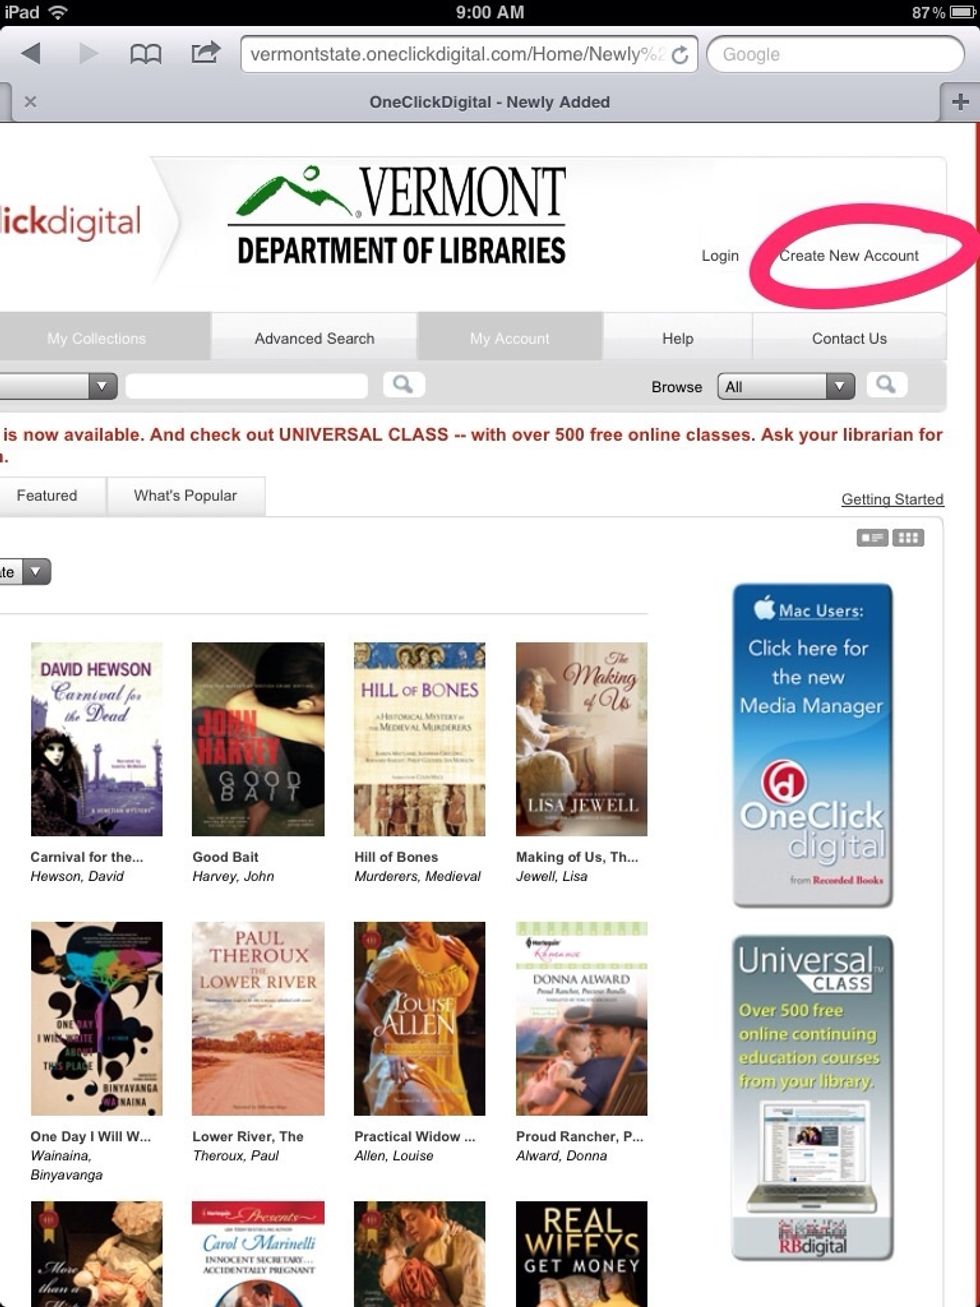Open the Getting Started link
The height and width of the screenshot is (1307, 980).
tap(892, 499)
